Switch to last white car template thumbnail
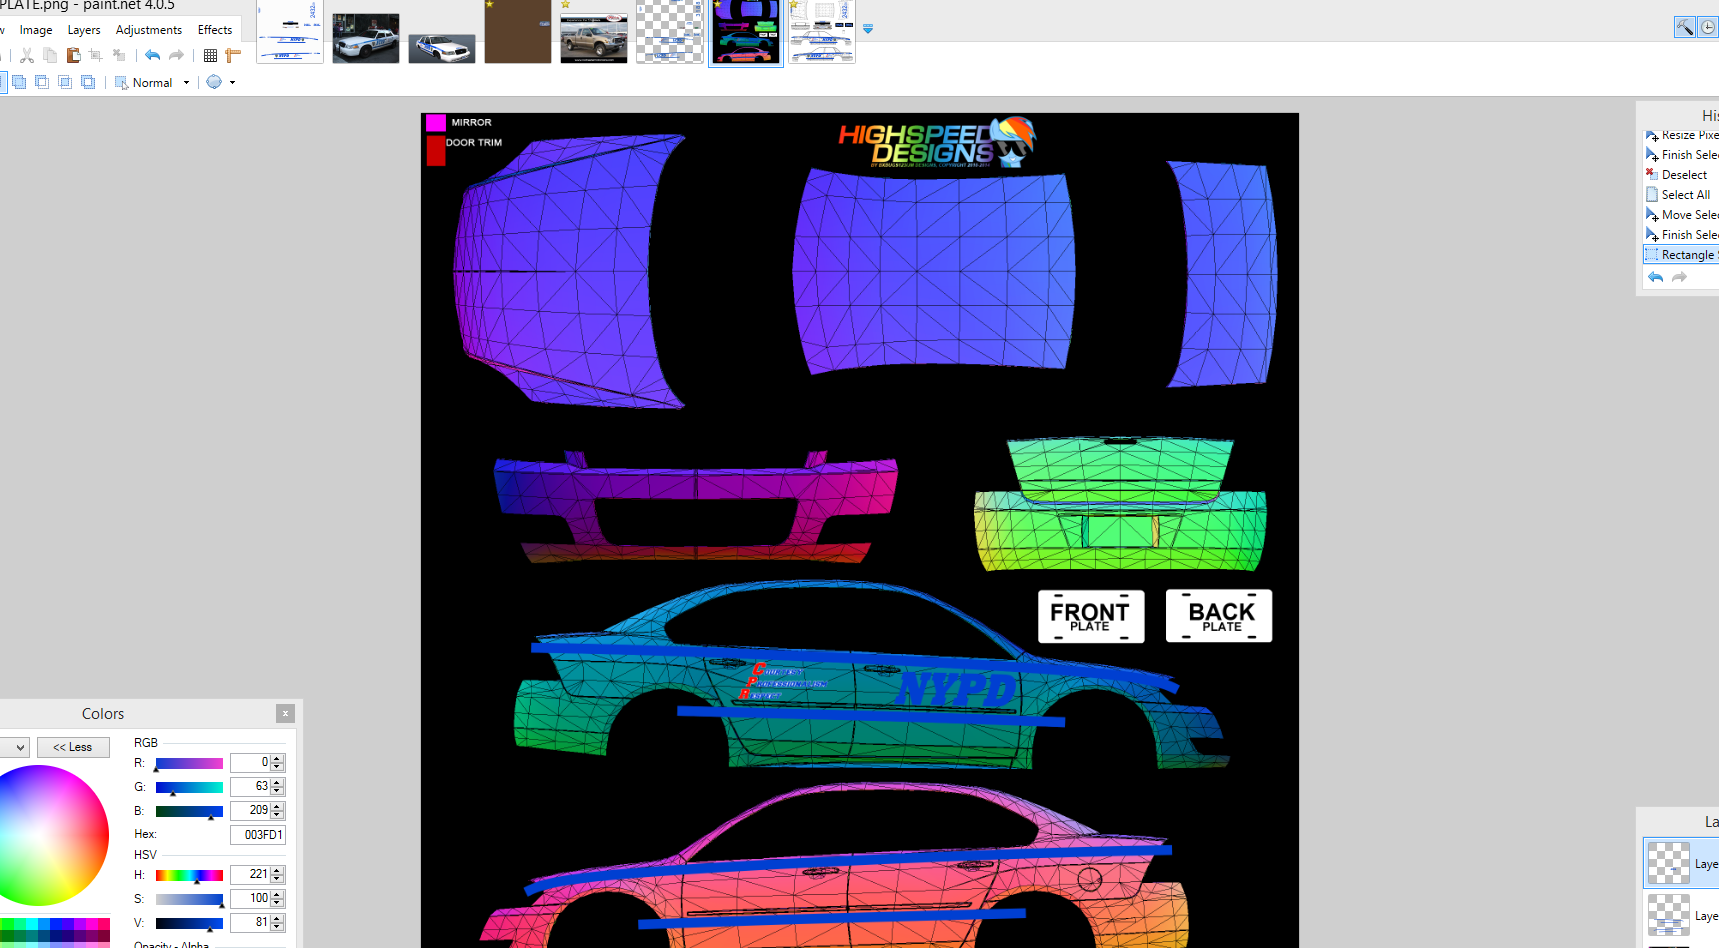Image resolution: width=1719 pixels, height=948 pixels. tap(822, 32)
